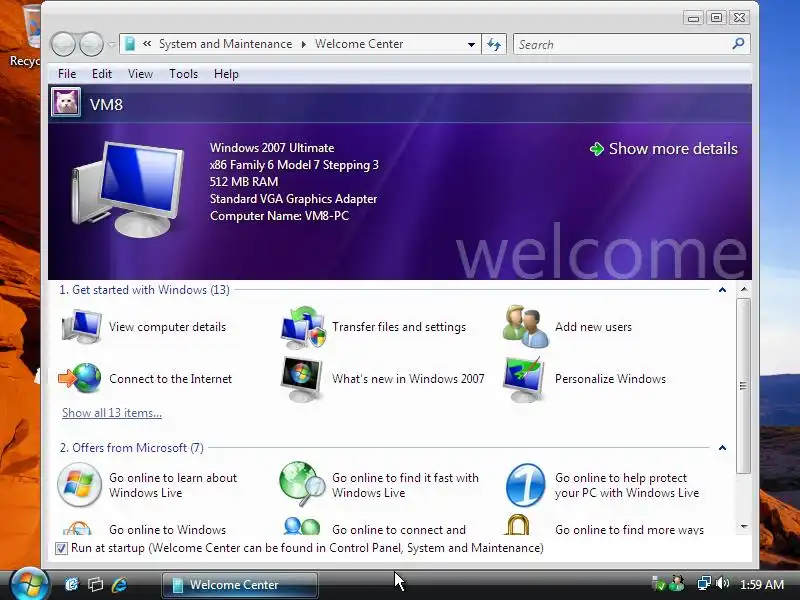Viewport: 800px width, 600px height.
Task: Click the scrollbar up arrow
Action: tap(744, 289)
